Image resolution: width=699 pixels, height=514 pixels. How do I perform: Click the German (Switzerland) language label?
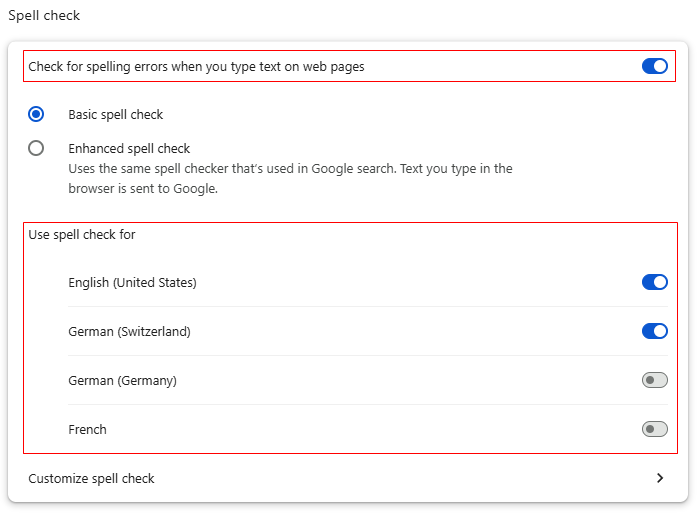click(x=129, y=331)
